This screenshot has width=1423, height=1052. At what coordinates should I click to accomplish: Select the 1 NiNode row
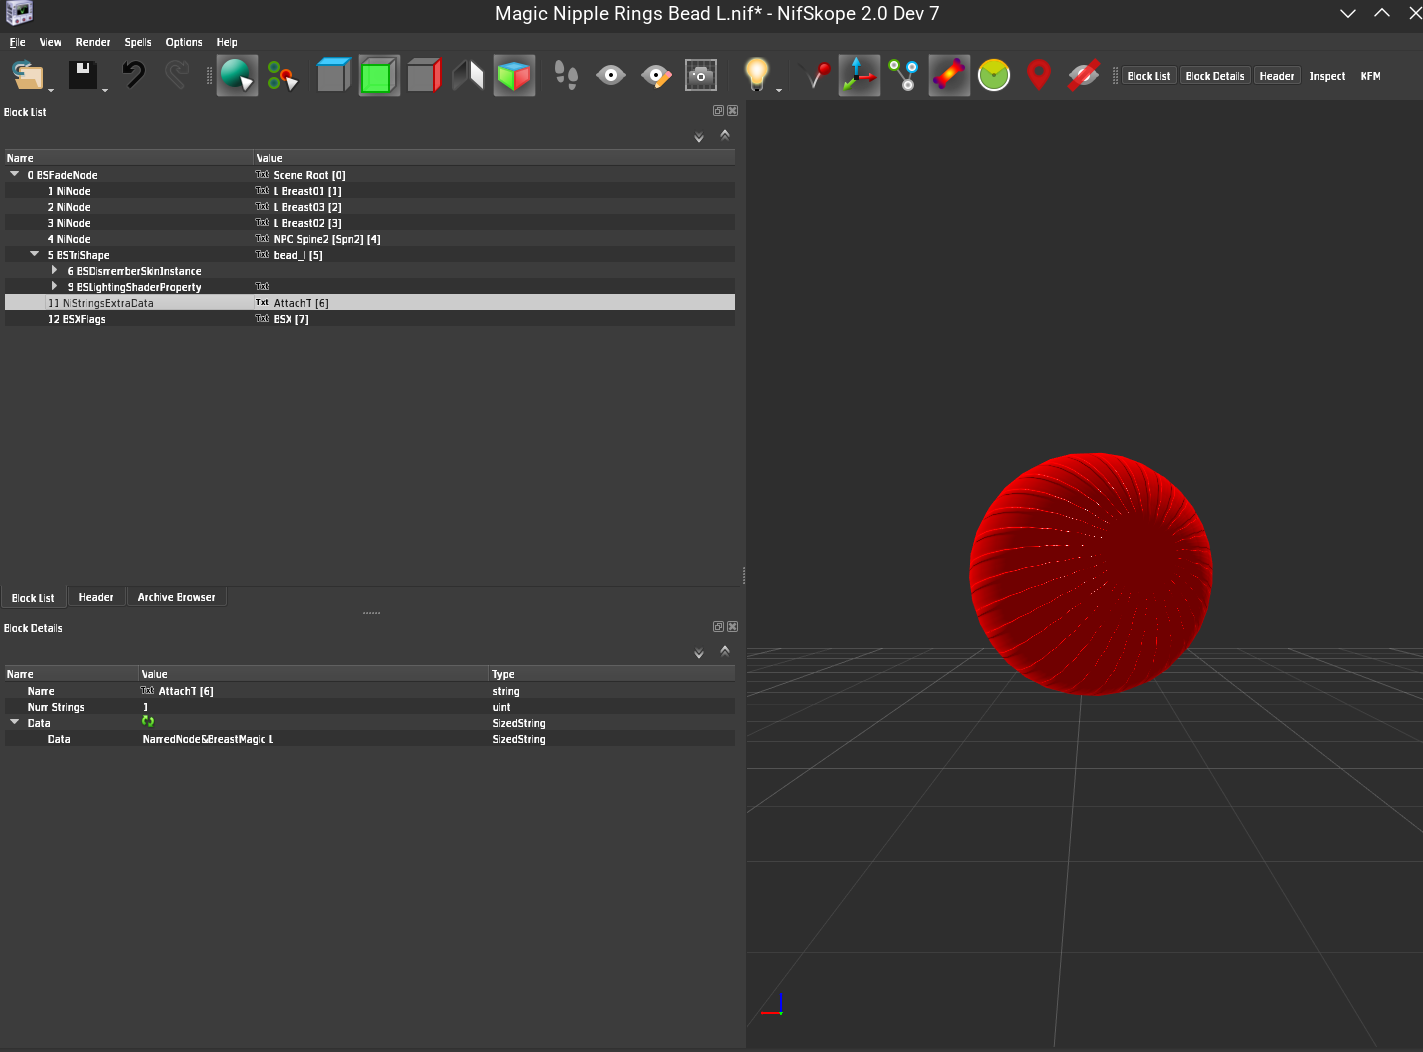coord(370,191)
